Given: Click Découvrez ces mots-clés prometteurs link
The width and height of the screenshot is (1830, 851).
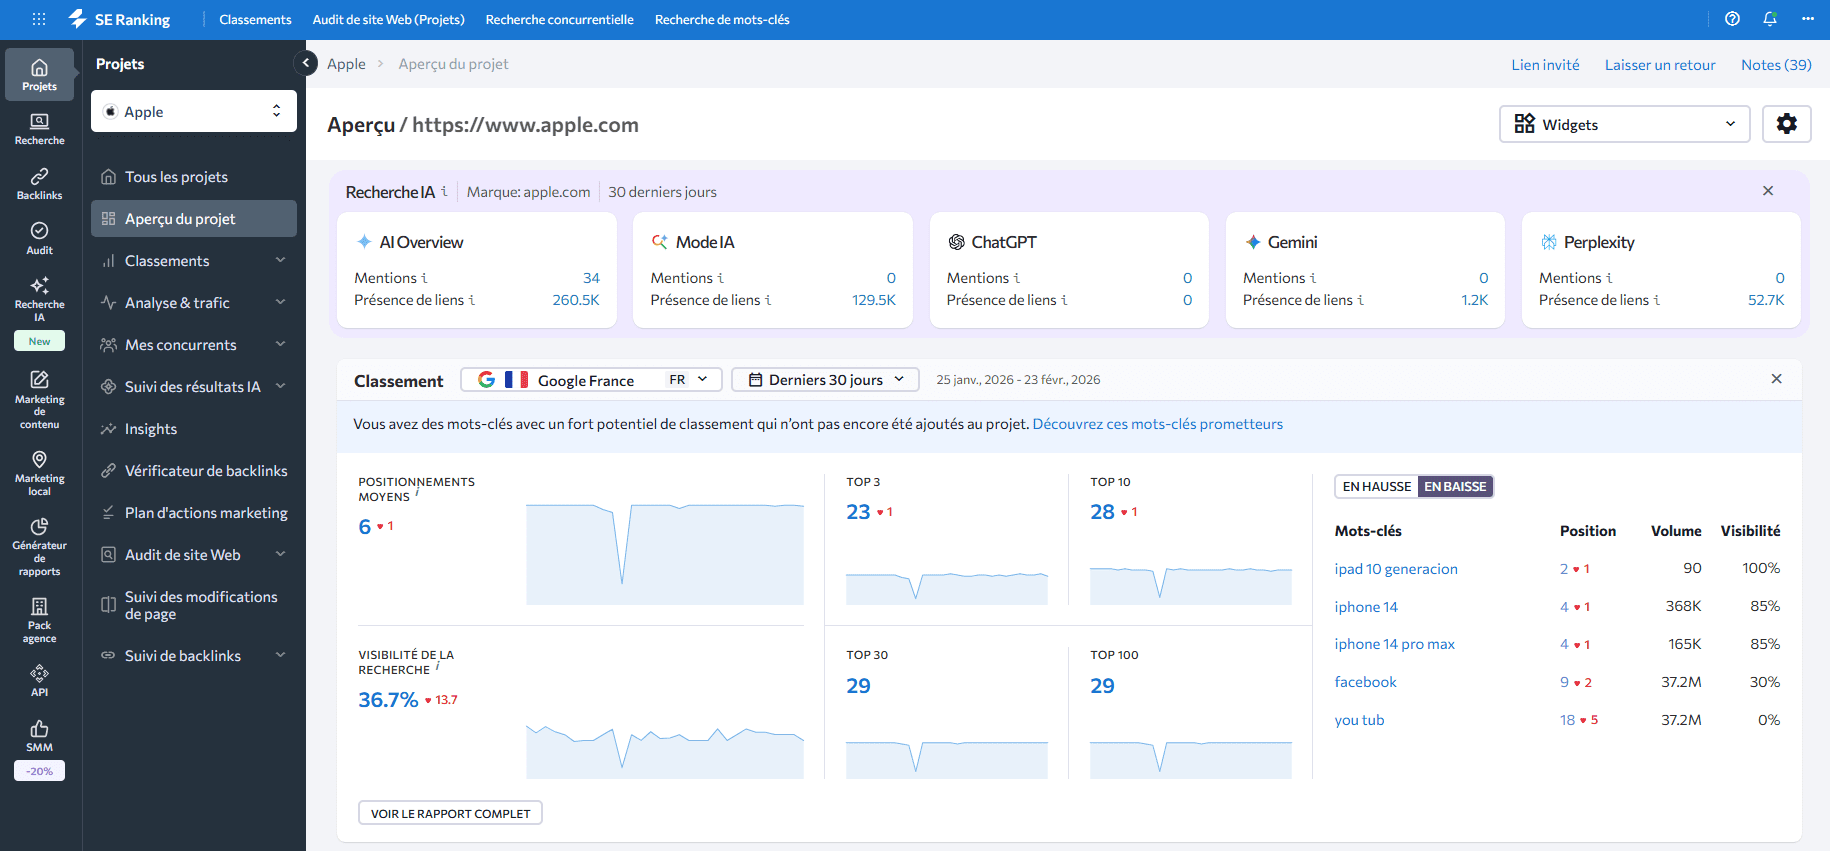Looking at the screenshot, I should tap(1157, 424).
